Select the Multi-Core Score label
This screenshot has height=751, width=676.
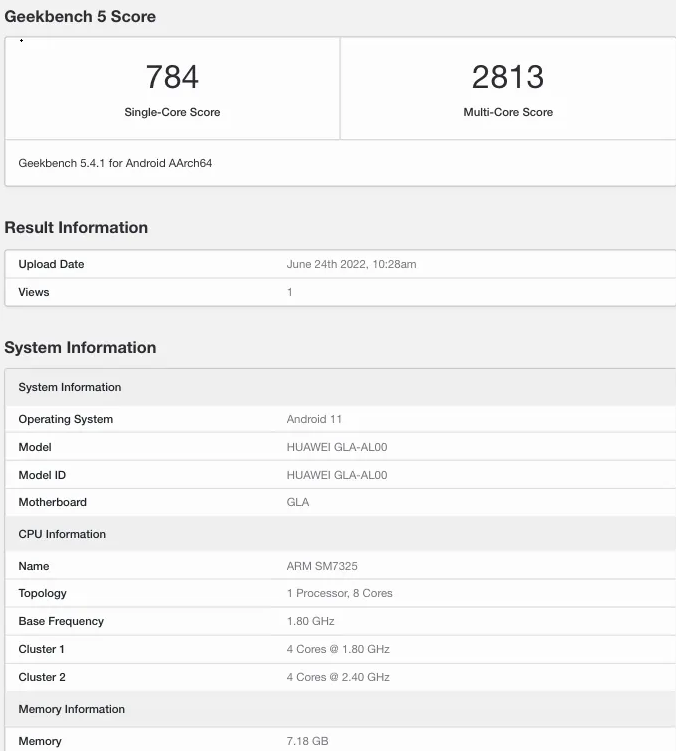pos(507,112)
